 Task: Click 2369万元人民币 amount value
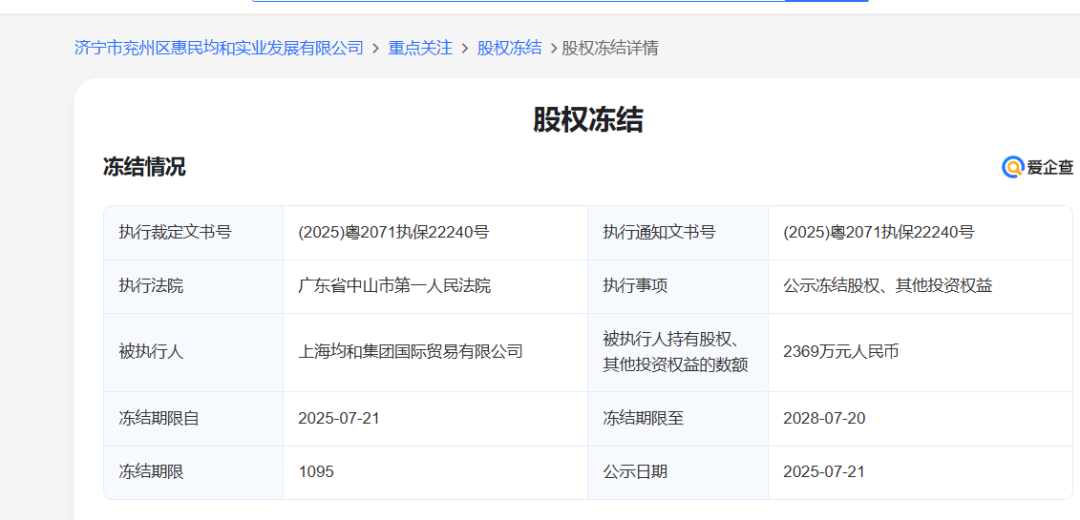click(x=841, y=352)
